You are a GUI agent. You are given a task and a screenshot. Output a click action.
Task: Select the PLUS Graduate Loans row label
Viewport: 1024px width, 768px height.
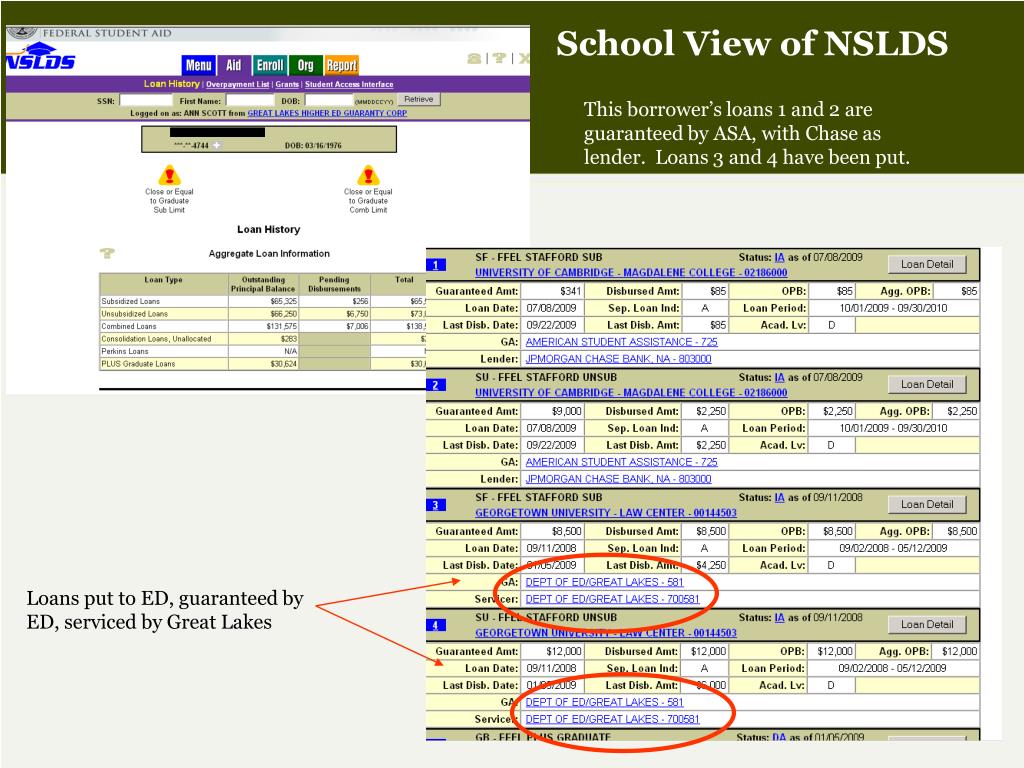138,364
